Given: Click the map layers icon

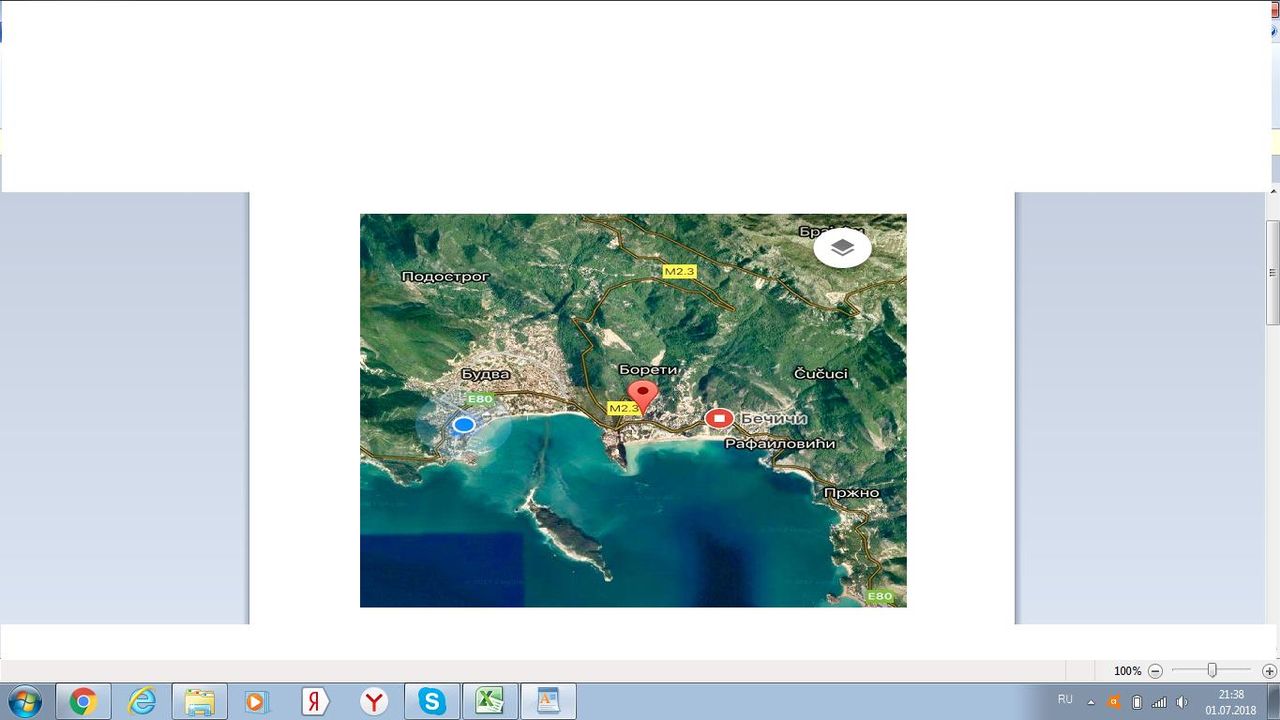Looking at the screenshot, I should (842, 247).
